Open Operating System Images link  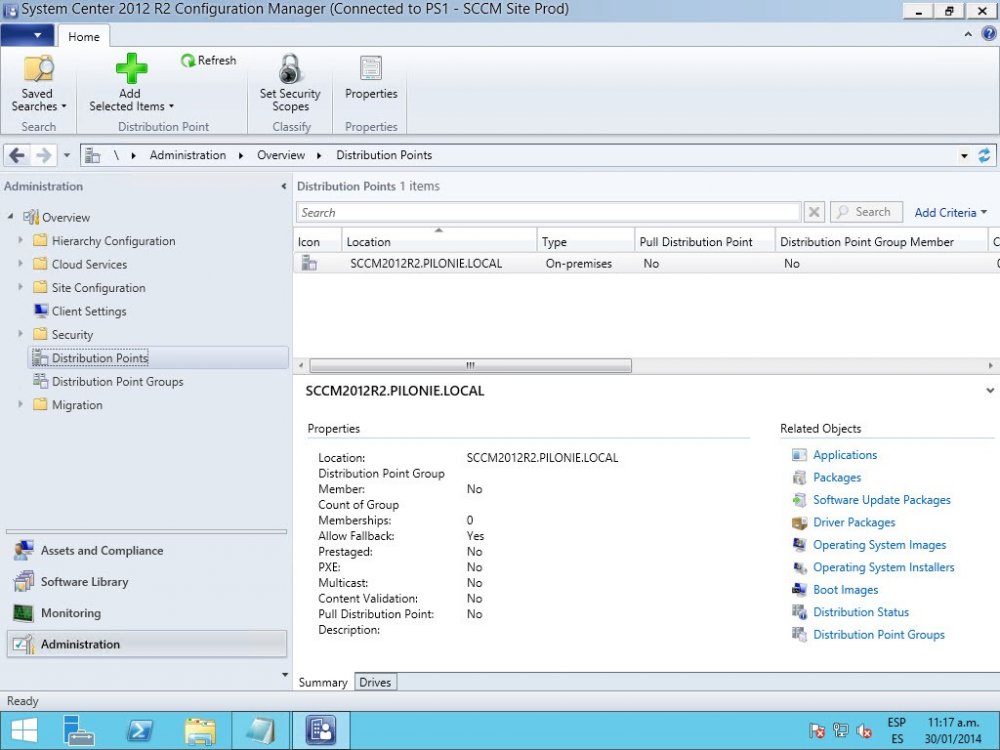pos(879,545)
